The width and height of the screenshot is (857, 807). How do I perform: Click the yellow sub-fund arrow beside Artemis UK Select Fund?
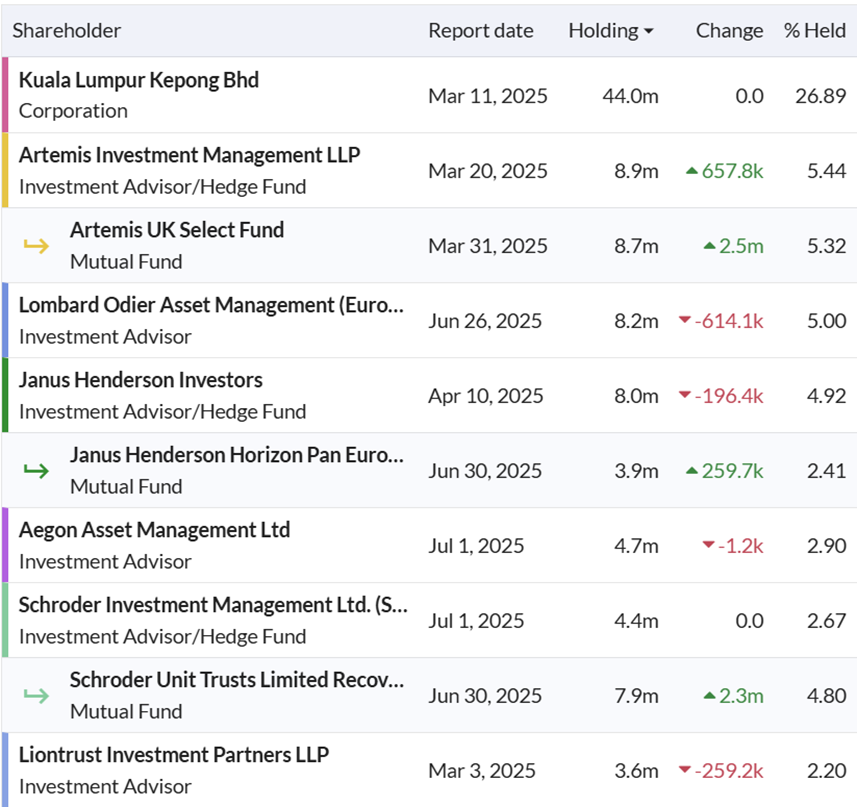pos(36,246)
